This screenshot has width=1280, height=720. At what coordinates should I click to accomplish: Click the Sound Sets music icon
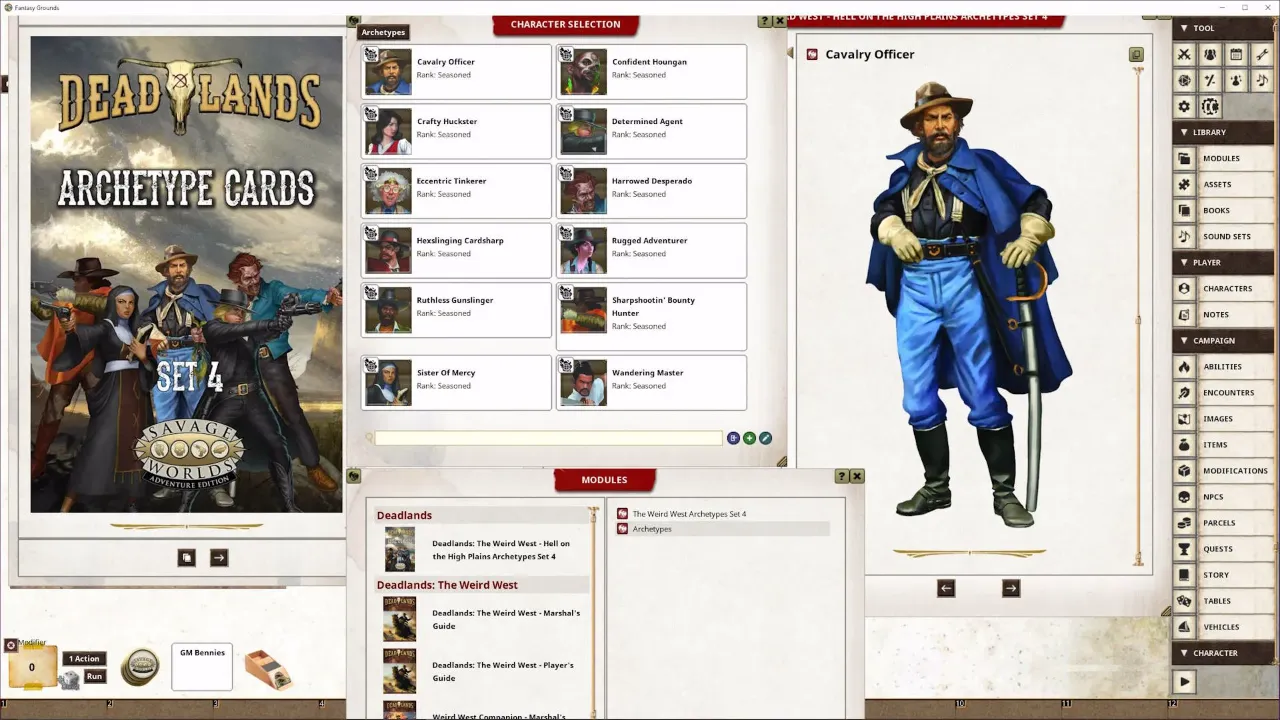click(x=1185, y=236)
